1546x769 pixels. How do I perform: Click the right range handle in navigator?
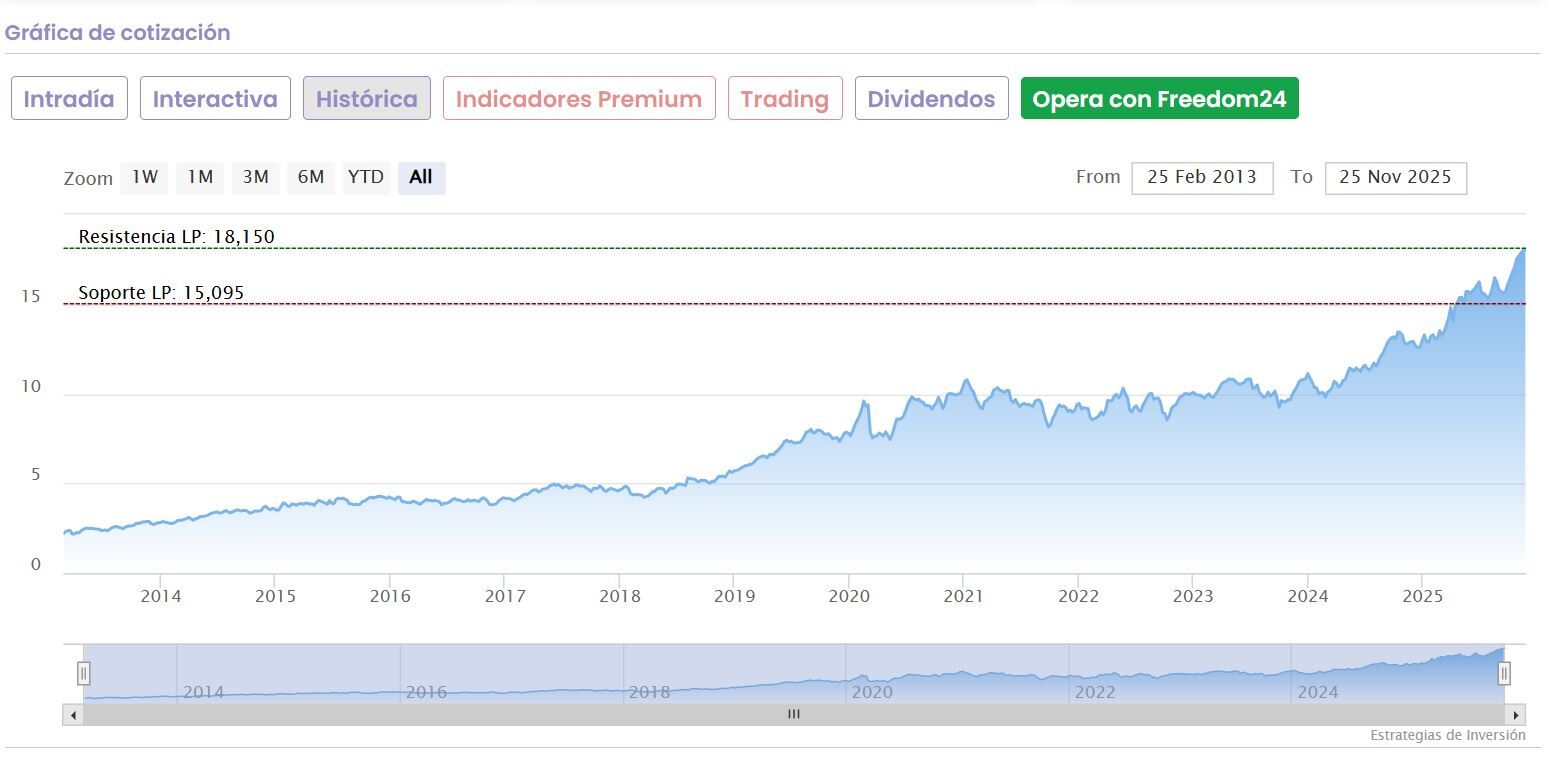point(1503,674)
